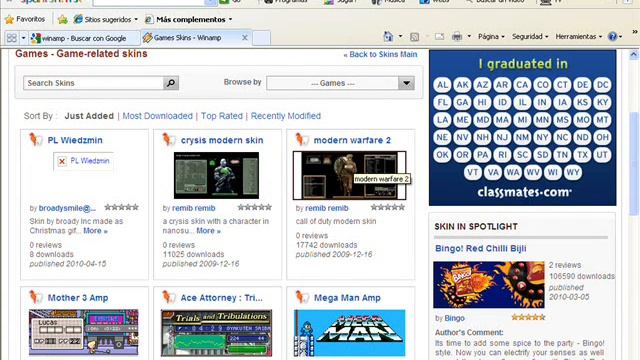
Task: Click the add to favorites bar star icon
Action: click(x=62, y=19)
